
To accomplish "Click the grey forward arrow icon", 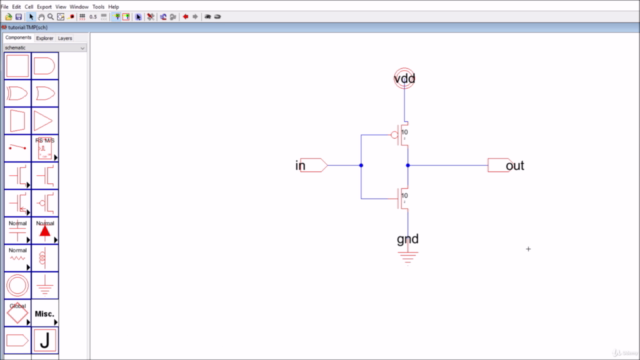I will 196,17.
